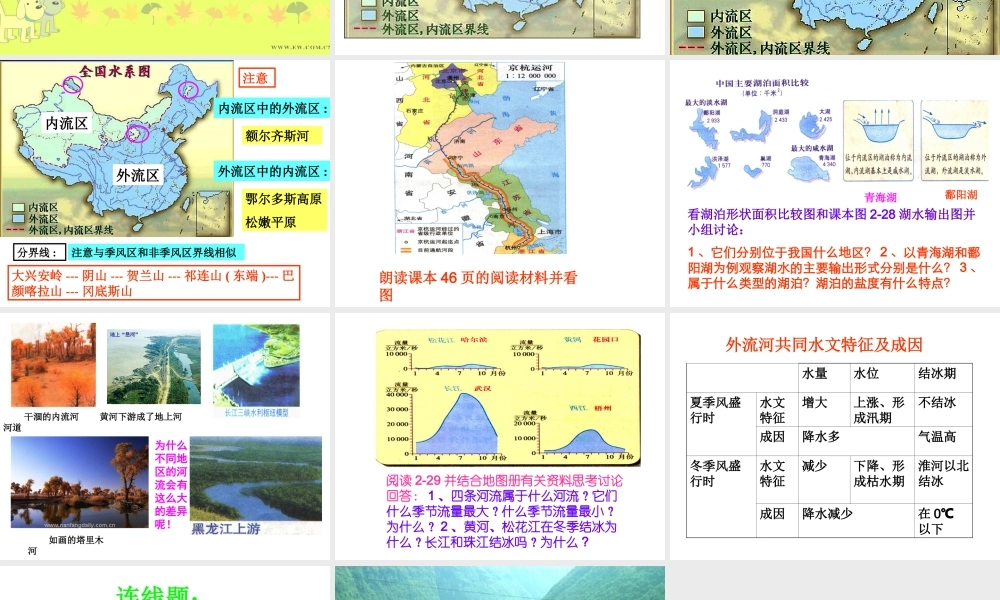Screen dimensions: 1000x600
Task: Click the 外流区中的内流区 cyan label
Action: [272, 171]
